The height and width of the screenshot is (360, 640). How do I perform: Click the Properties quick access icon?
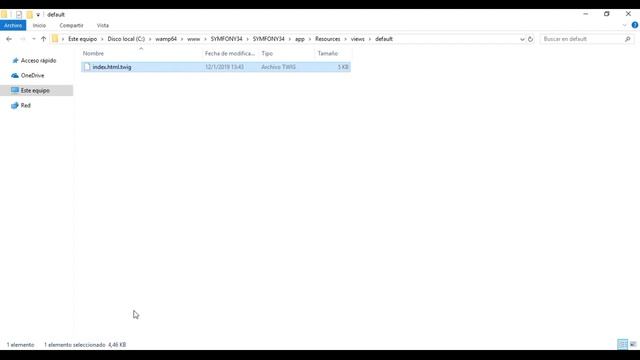click(19, 15)
